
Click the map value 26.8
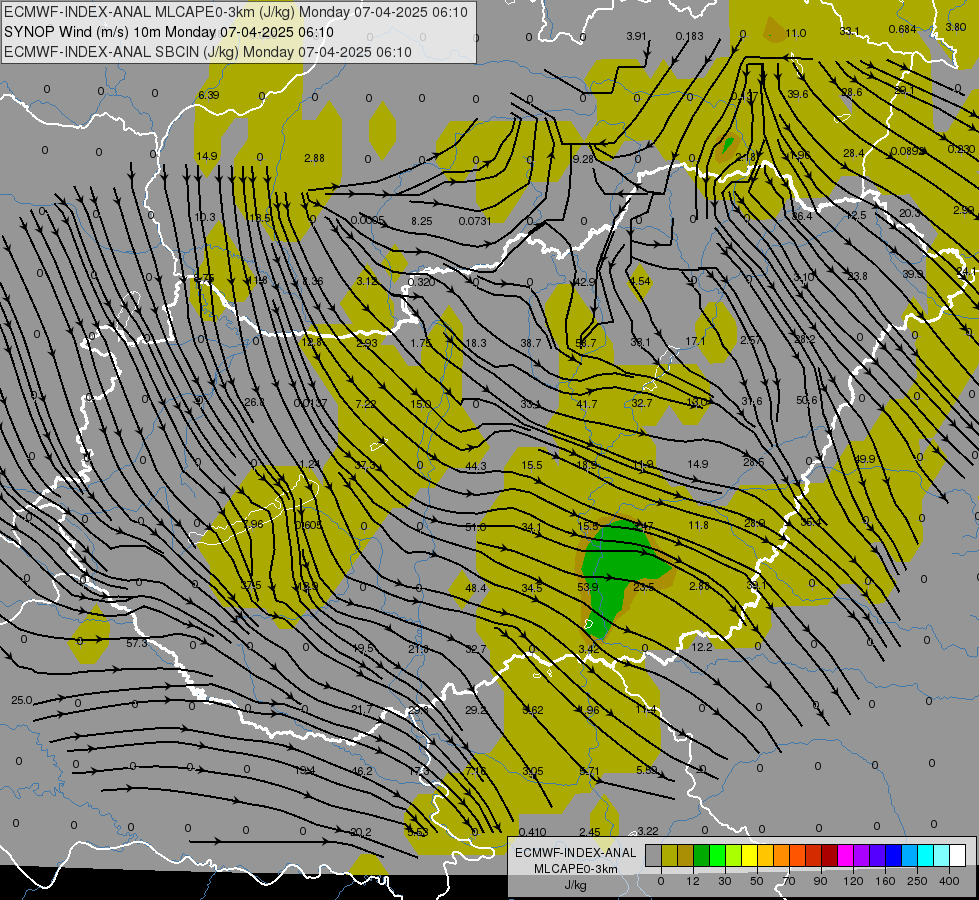click(x=254, y=402)
